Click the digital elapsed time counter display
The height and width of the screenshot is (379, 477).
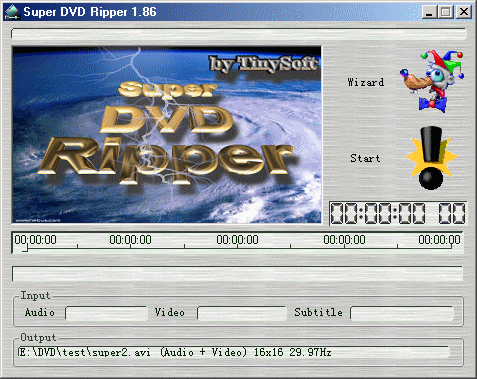pos(398,213)
